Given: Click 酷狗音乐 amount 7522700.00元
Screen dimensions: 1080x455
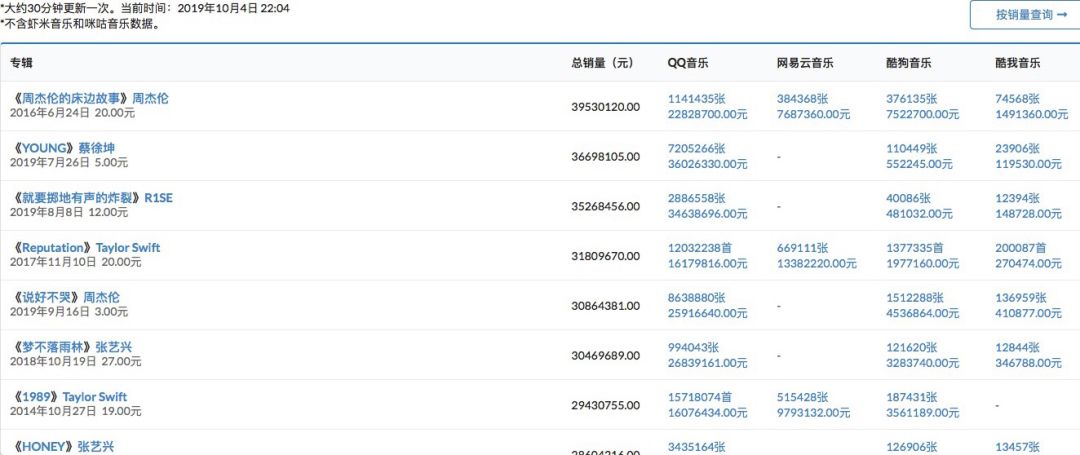Looking at the screenshot, I should point(922,114).
